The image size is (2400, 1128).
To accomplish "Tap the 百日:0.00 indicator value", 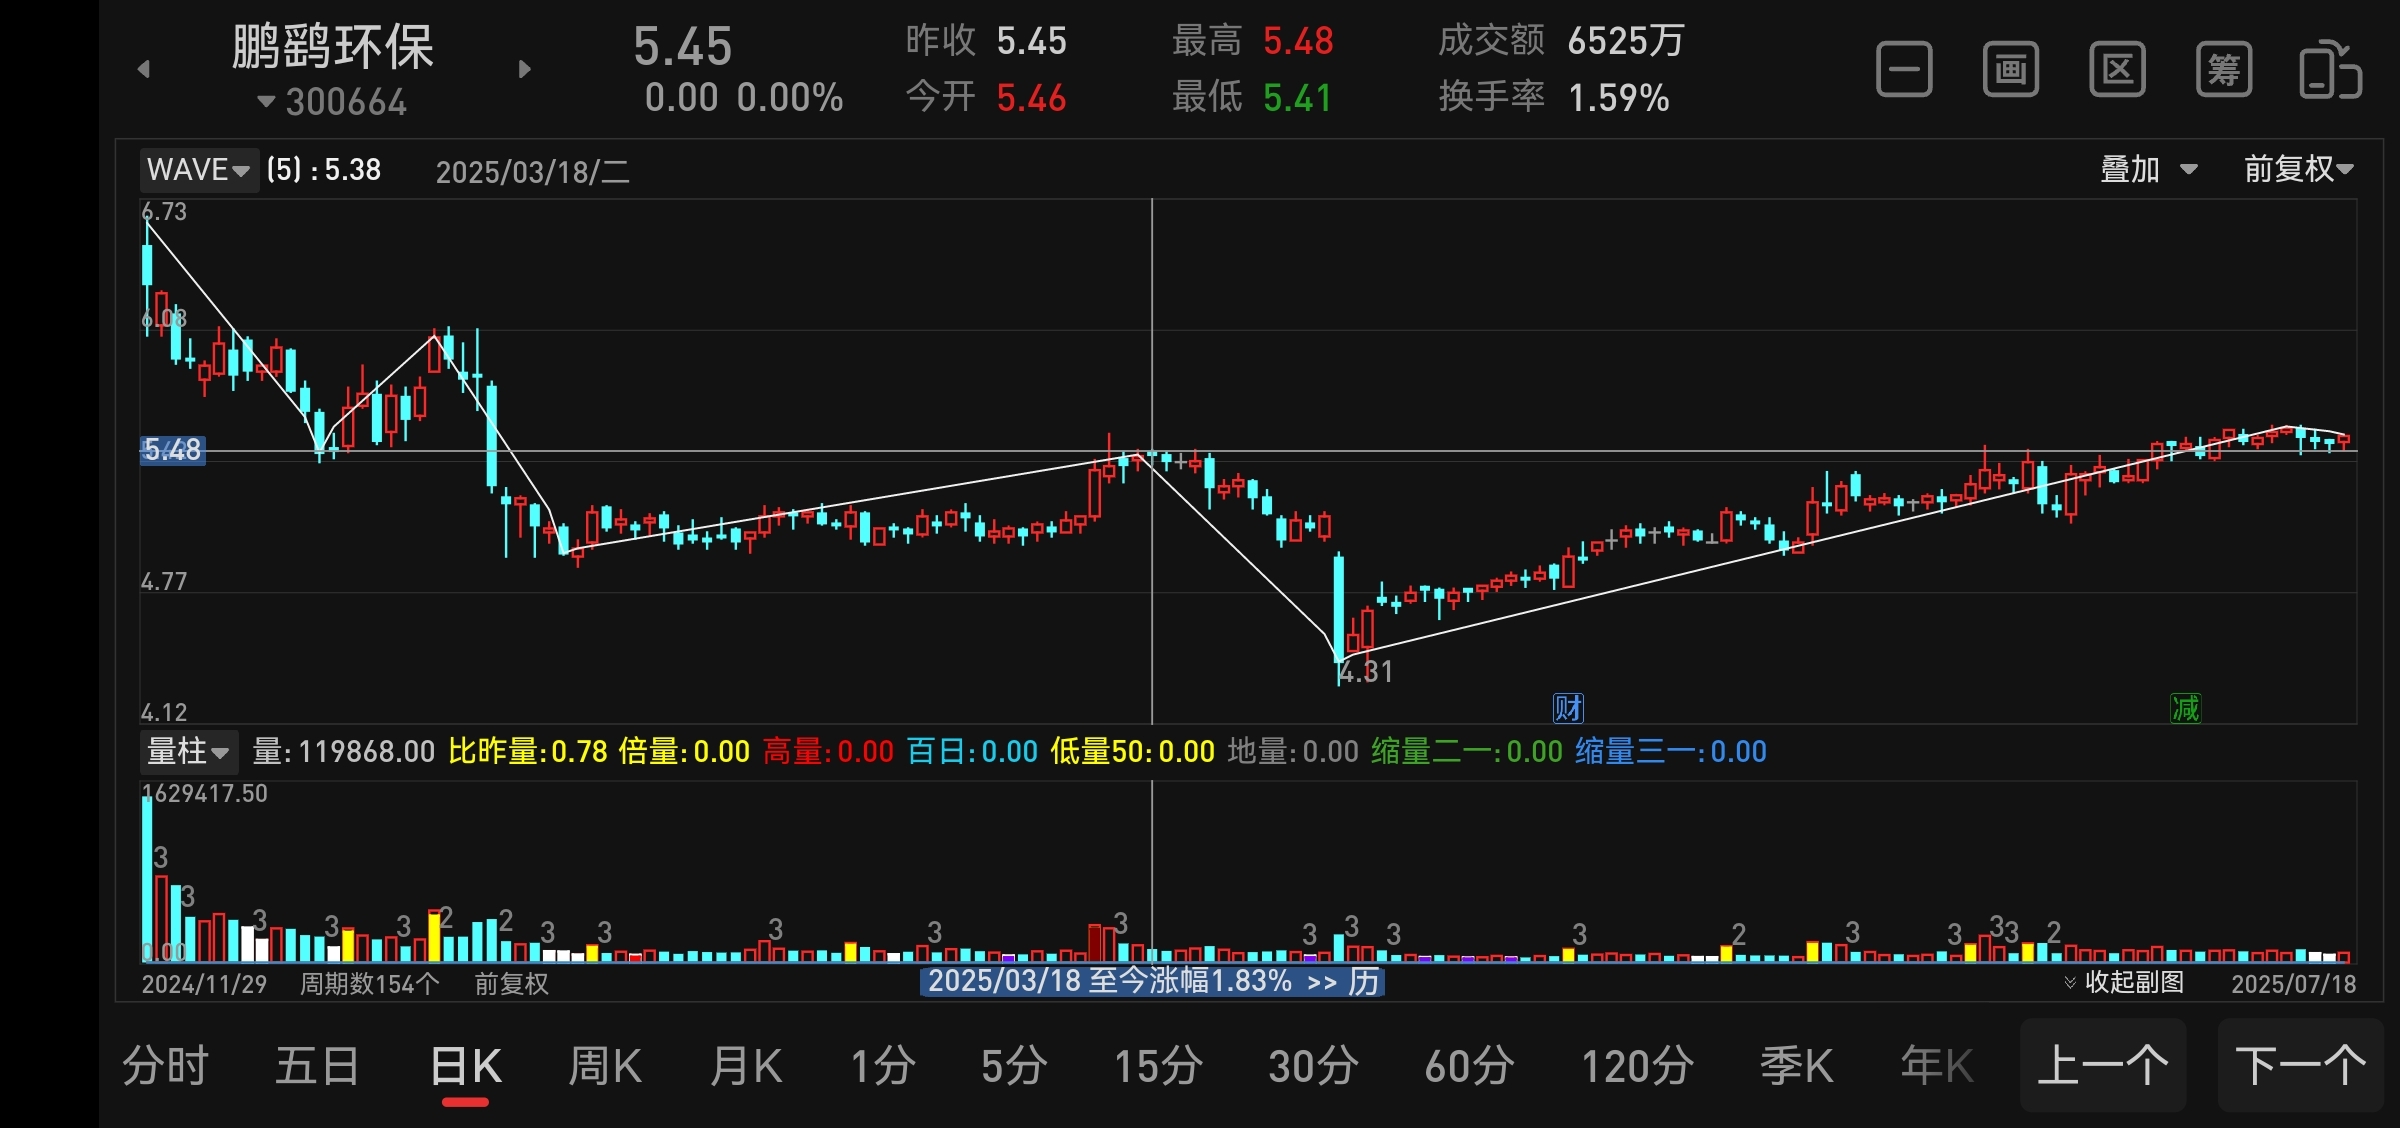I will point(972,751).
